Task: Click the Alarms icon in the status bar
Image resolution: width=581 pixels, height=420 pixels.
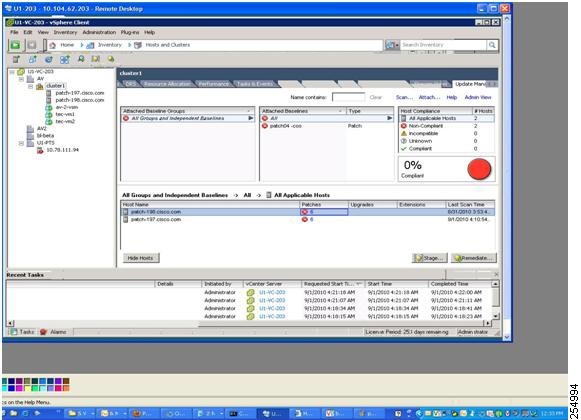Action: tap(43, 332)
